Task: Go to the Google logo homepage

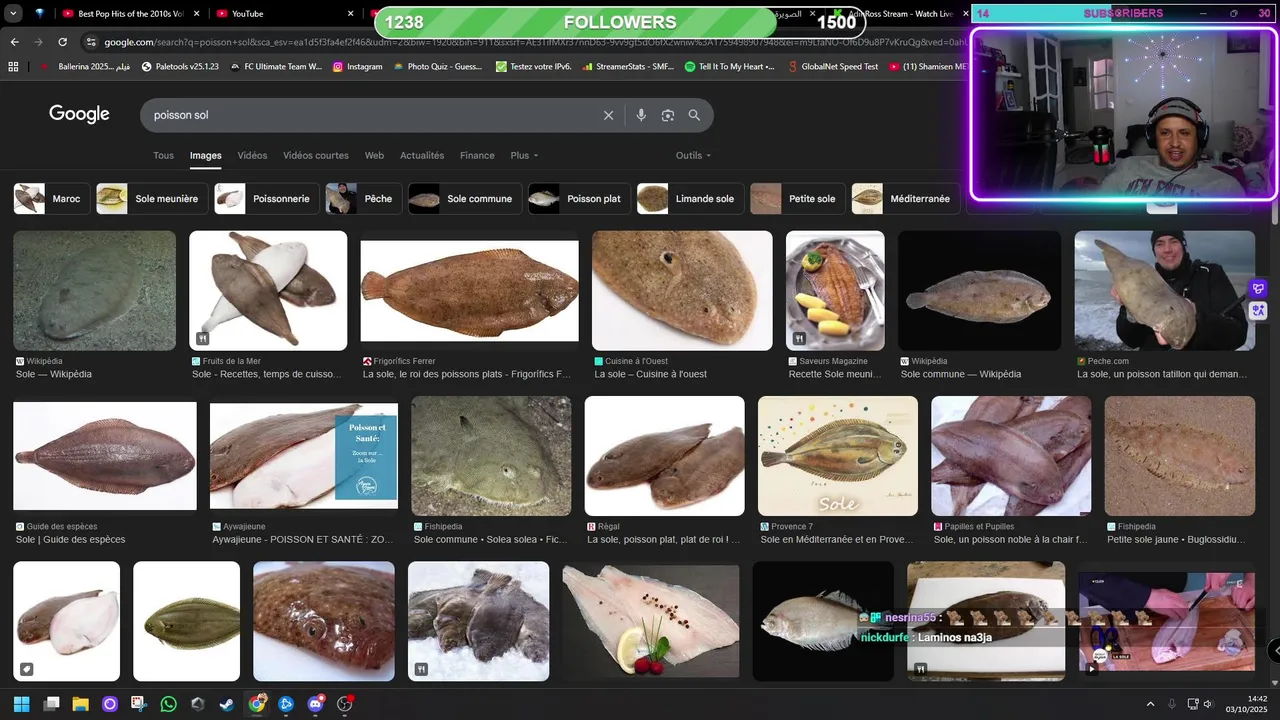Action: tap(79, 114)
